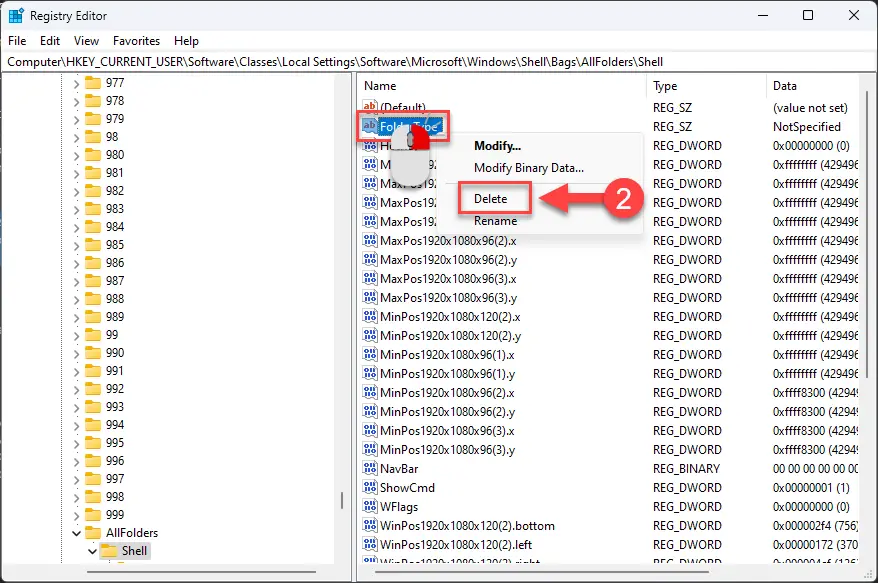Open the View menu
Viewport: 878px width, 583px height.
[x=86, y=41]
